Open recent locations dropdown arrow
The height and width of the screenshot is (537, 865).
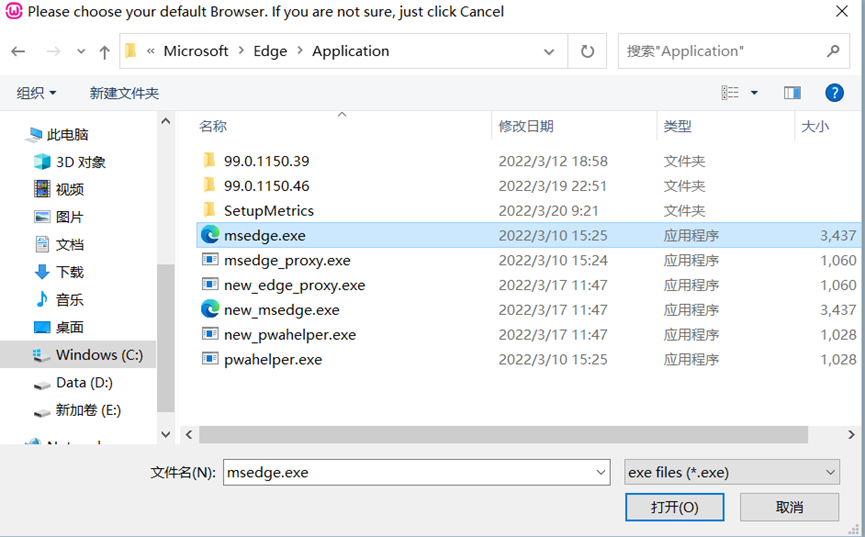click(81, 51)
